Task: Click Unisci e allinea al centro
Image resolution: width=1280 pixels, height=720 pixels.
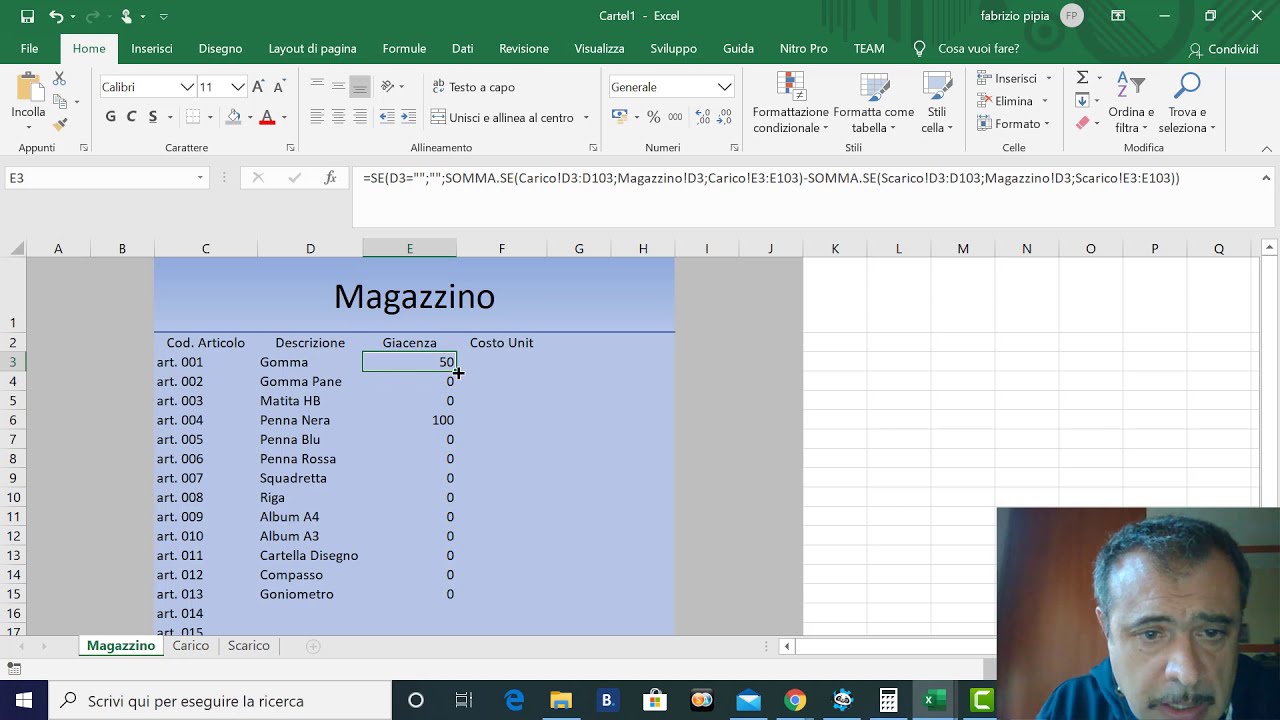Action: tap(503, 117)
